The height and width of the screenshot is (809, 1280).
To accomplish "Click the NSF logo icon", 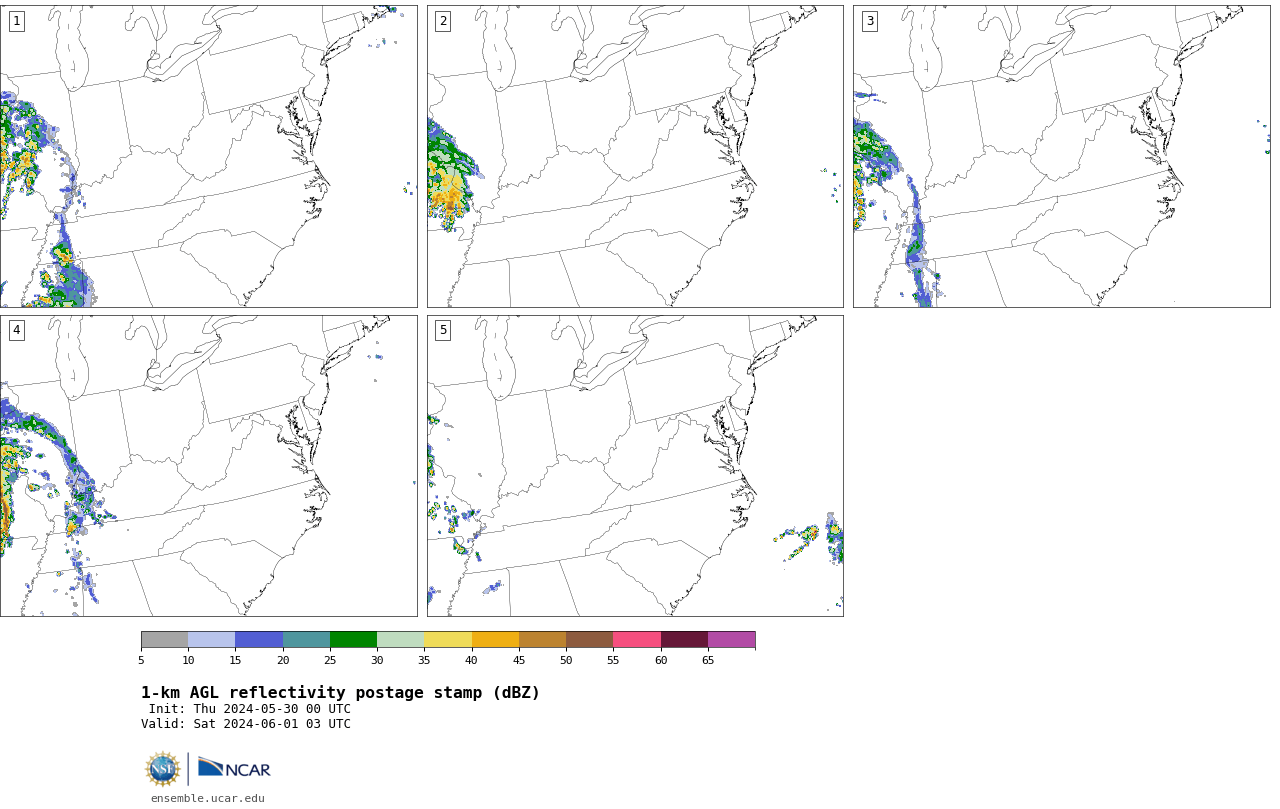I will [163, 769].
